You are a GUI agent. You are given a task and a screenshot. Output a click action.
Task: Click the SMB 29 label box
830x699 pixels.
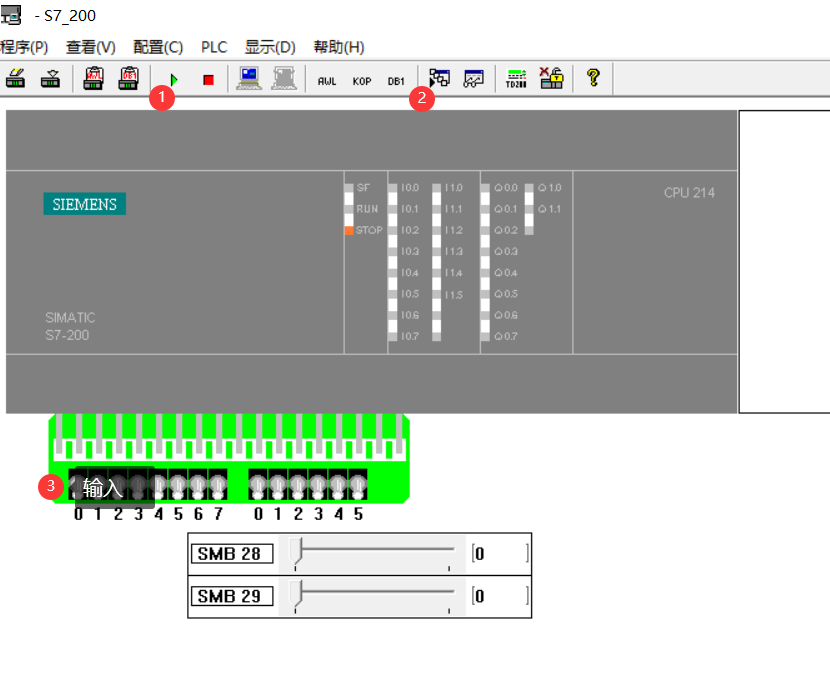[232, 596]
